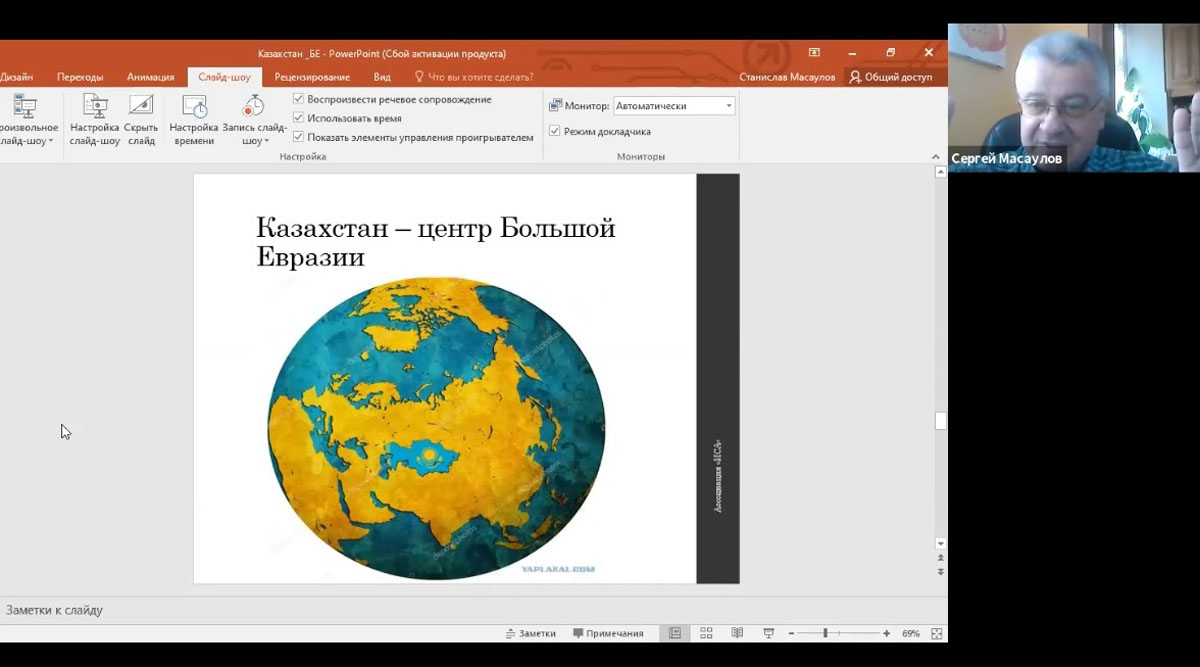Uncheck Использовать время option
The image size is (1200, 667).
tap(299, 118)
